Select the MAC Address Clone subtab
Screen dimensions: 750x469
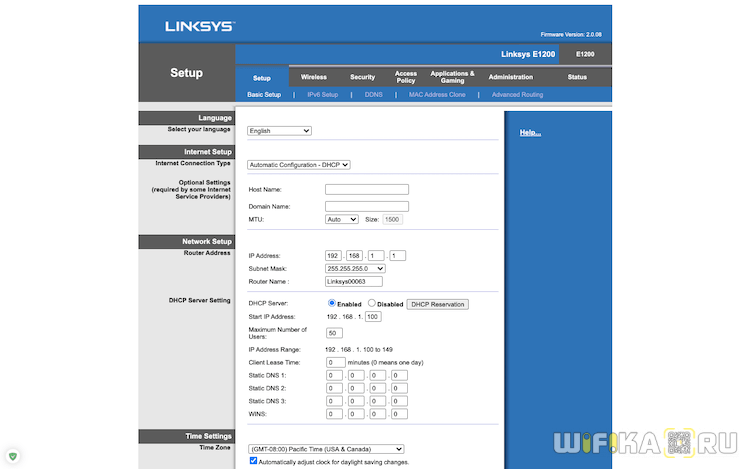(437, 95)
